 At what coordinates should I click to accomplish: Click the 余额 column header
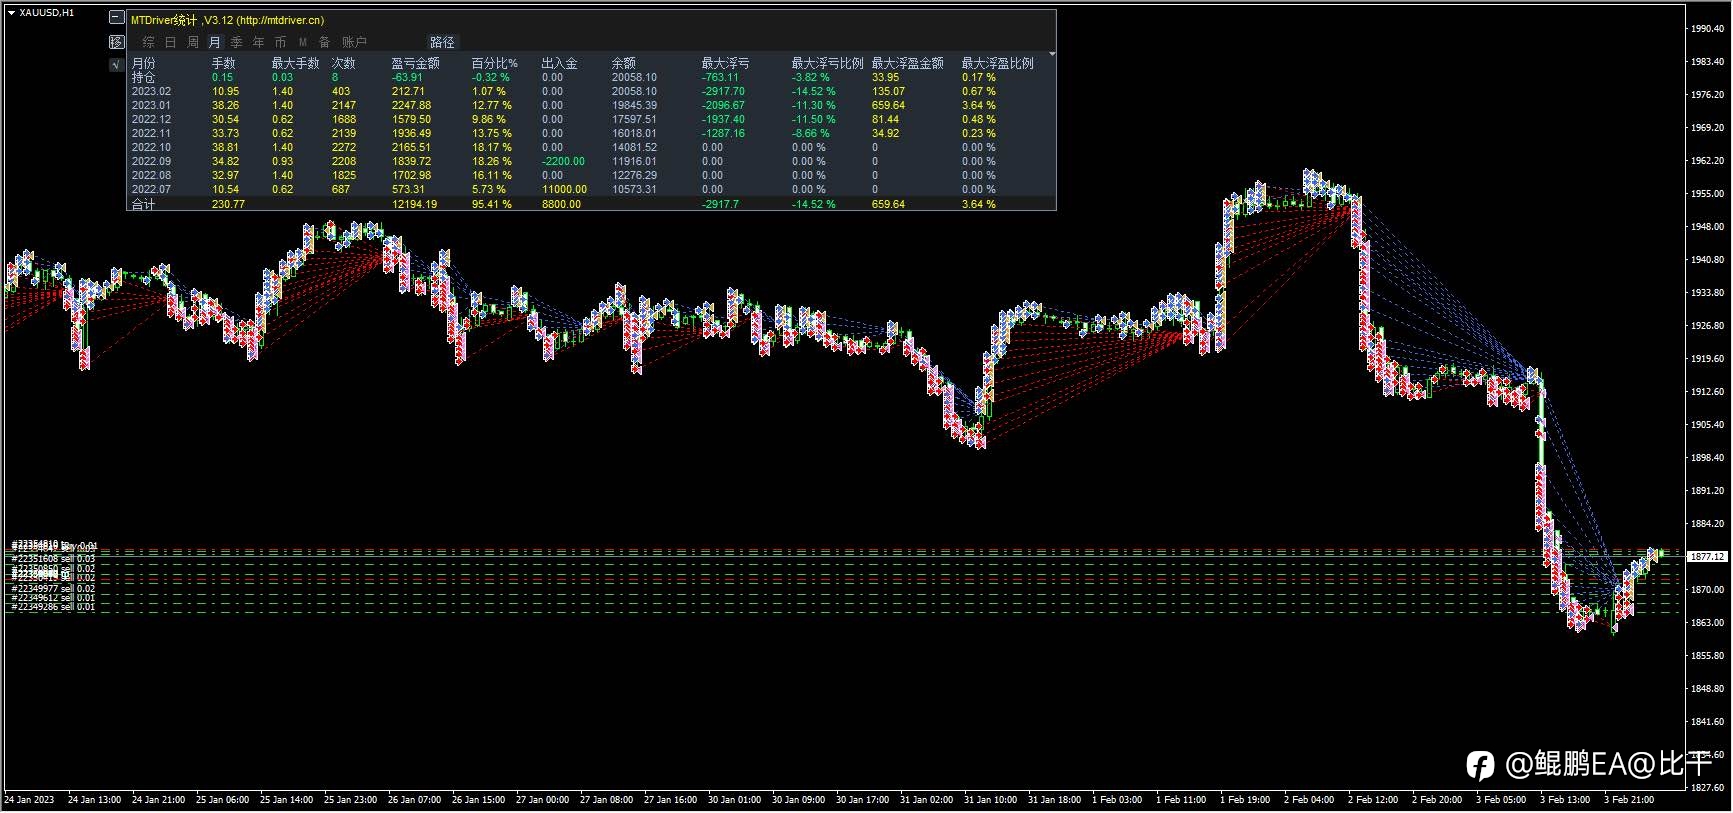pyautogui.click(x=624, y=63)
